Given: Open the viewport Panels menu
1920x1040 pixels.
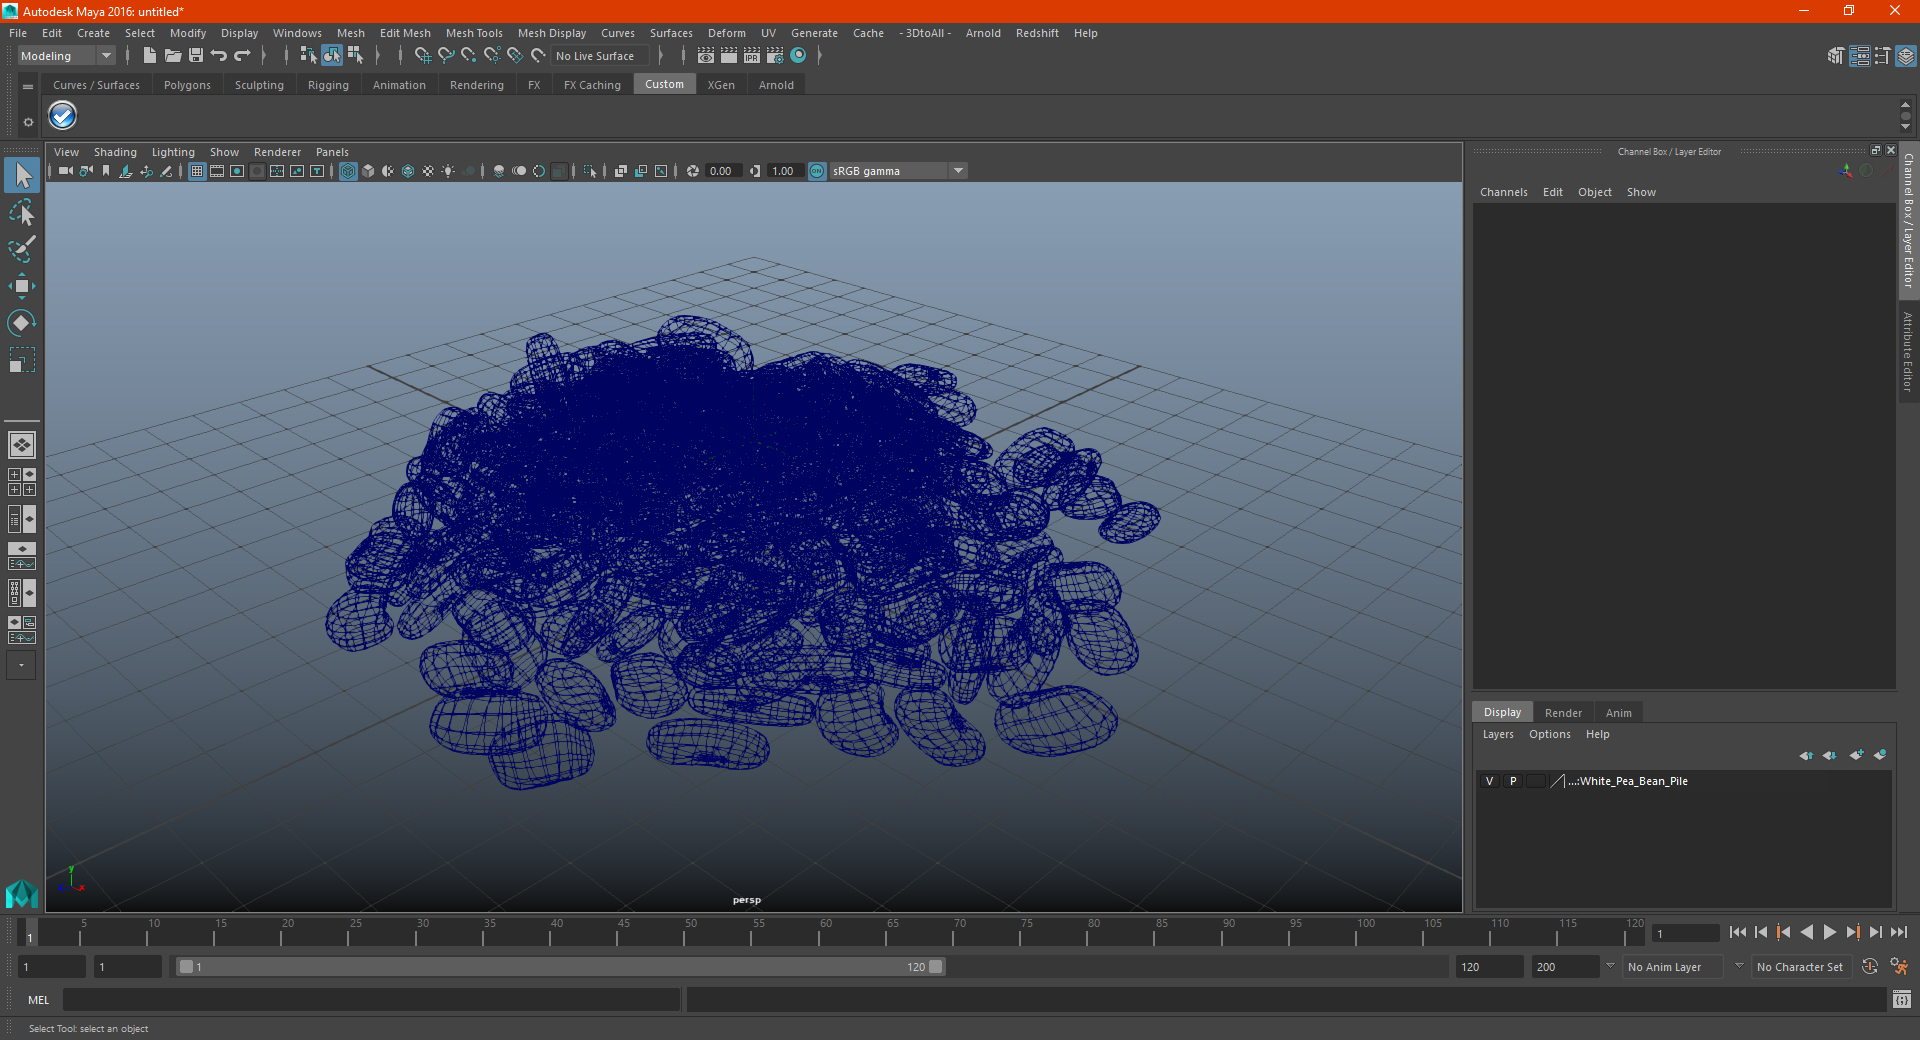Looking at the screenshot, I should click(332, 152).
